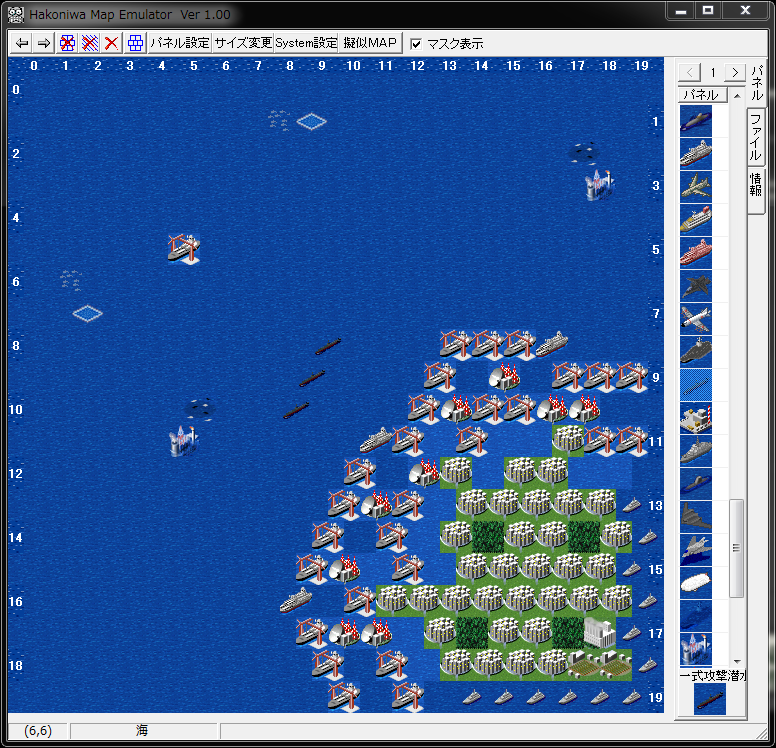Click the panel list scroll down arrow
The image size is (776, 748).
tap(737, 662)
